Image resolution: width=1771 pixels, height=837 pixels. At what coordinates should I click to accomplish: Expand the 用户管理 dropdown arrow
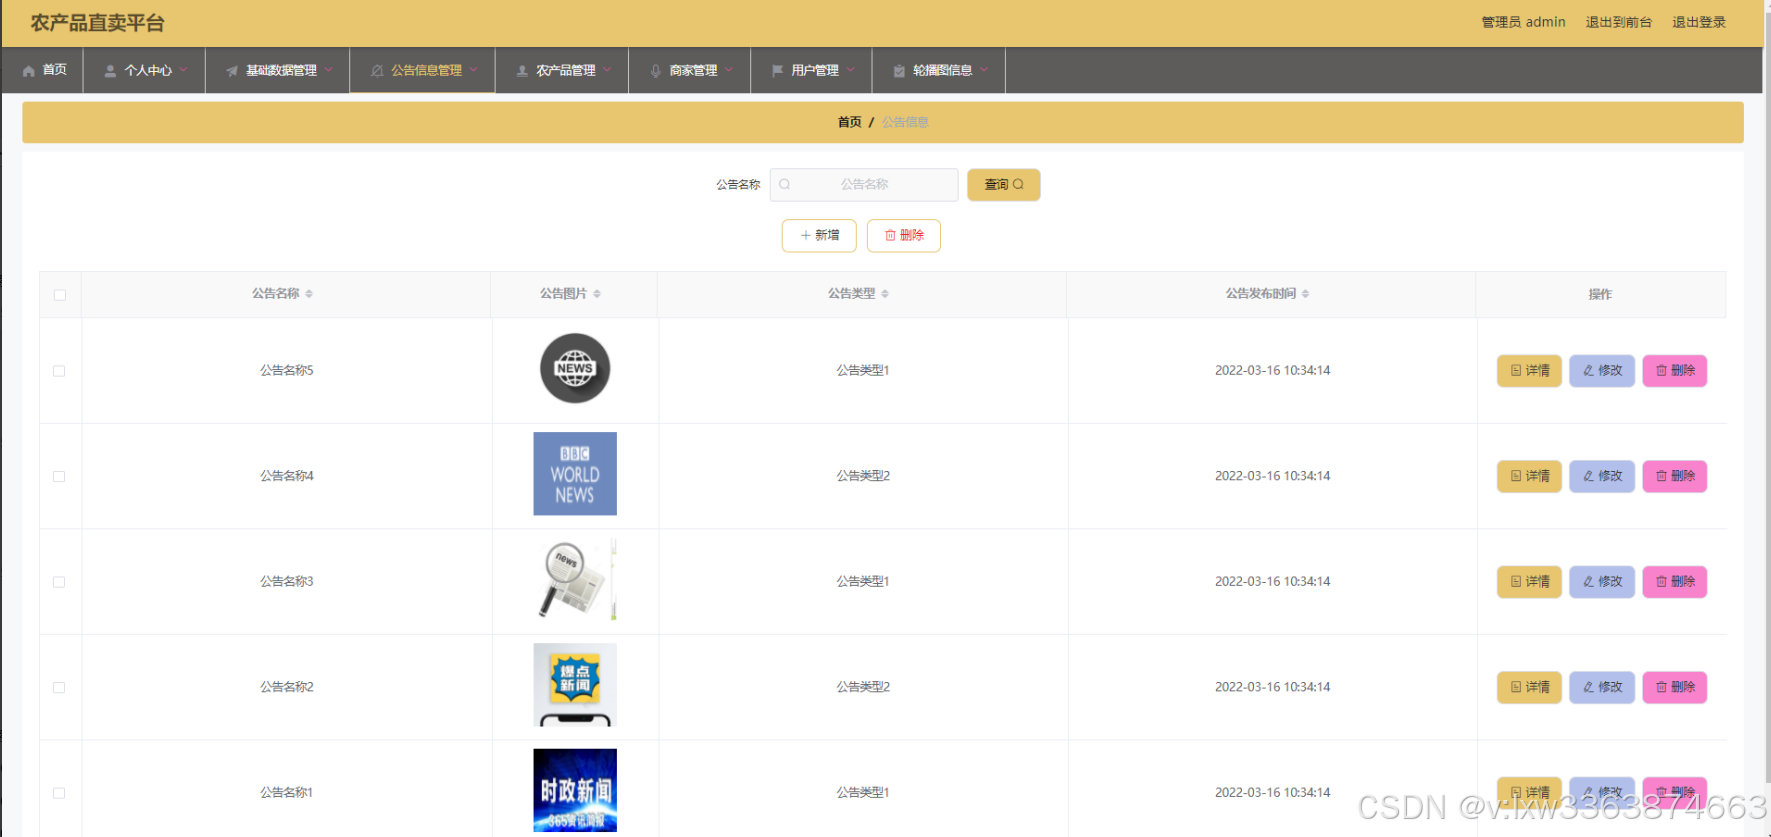point(851,70)
